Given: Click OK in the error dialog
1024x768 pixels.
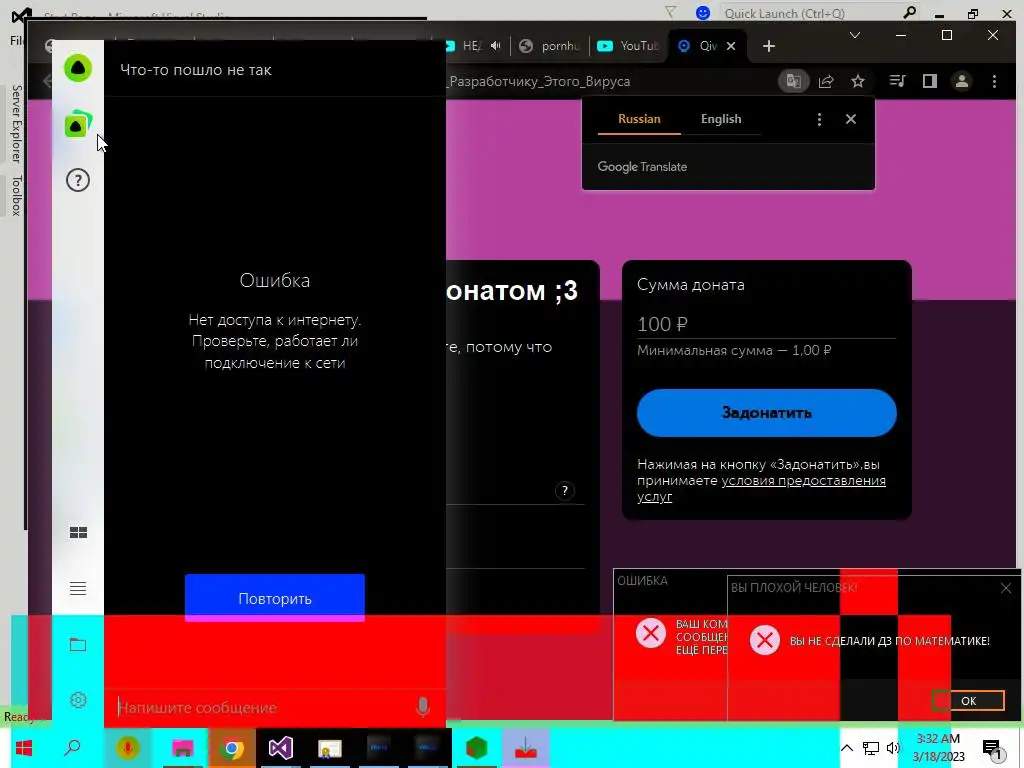Looking at the screenshot, I should point(968,701).
